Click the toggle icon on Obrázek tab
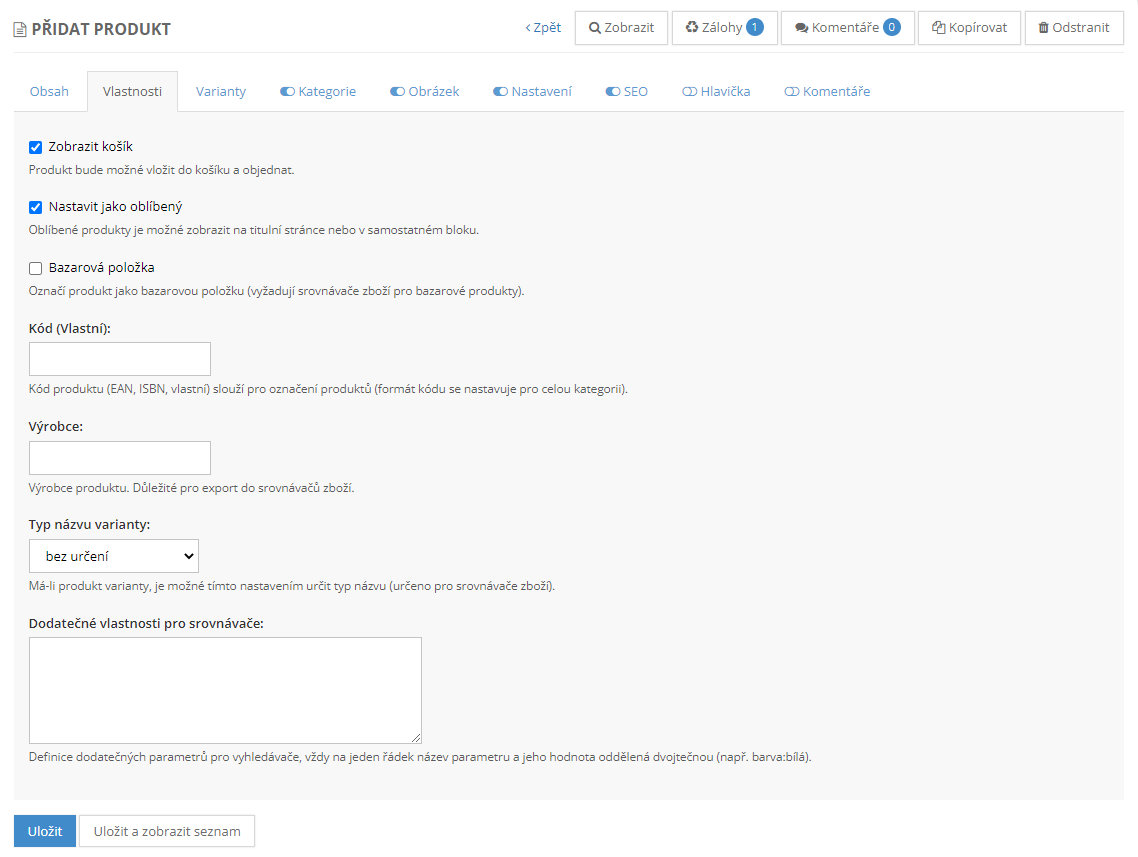The height and width of the screenshot is (857, 1138). 397,91
